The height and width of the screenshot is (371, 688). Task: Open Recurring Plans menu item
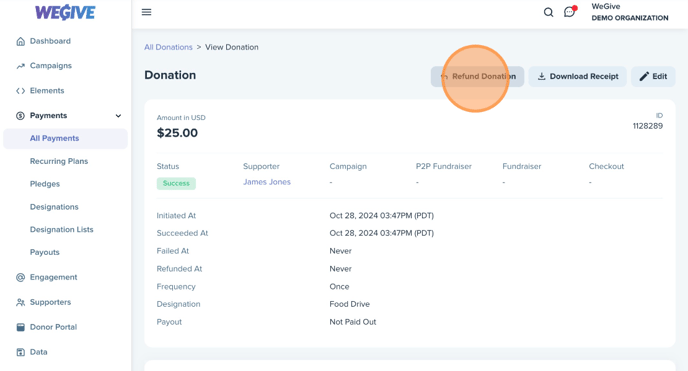point(59,161)
